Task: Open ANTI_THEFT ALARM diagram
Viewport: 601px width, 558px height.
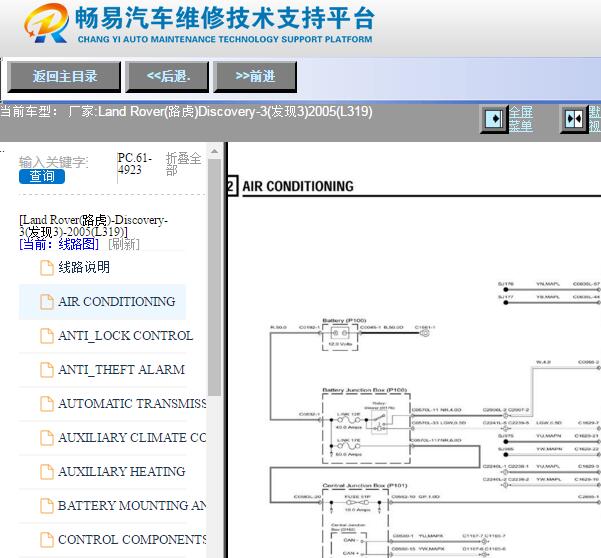Action: pyautogui.click(x=121, y=369)
